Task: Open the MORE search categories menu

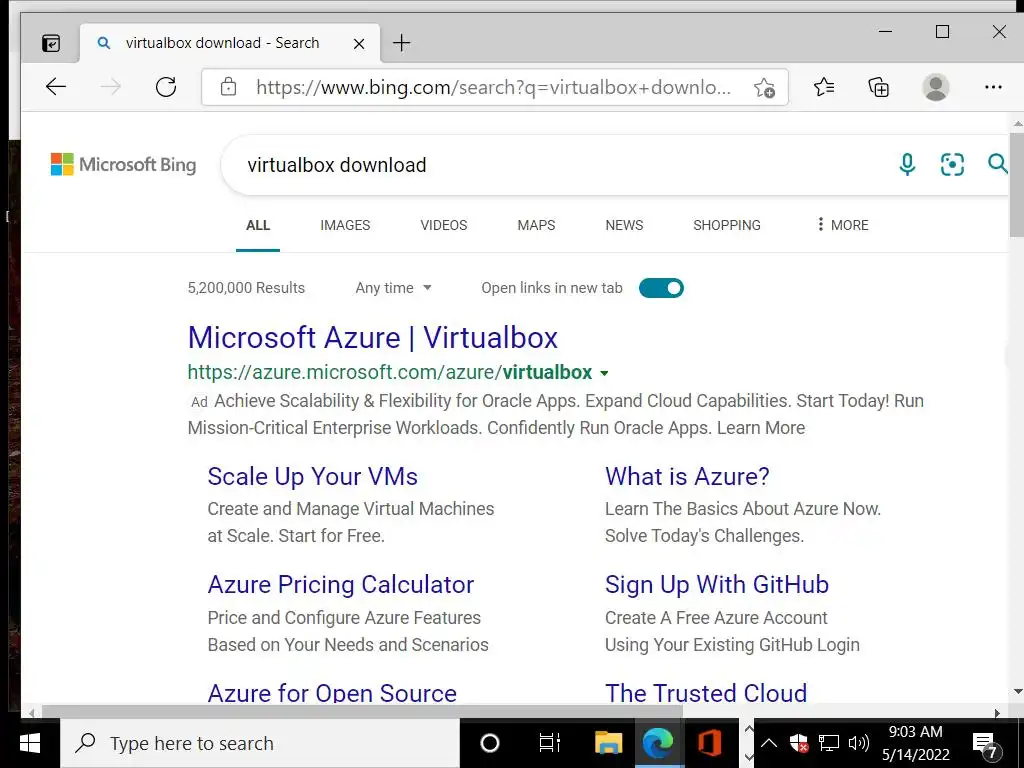Action: [842, 225]
